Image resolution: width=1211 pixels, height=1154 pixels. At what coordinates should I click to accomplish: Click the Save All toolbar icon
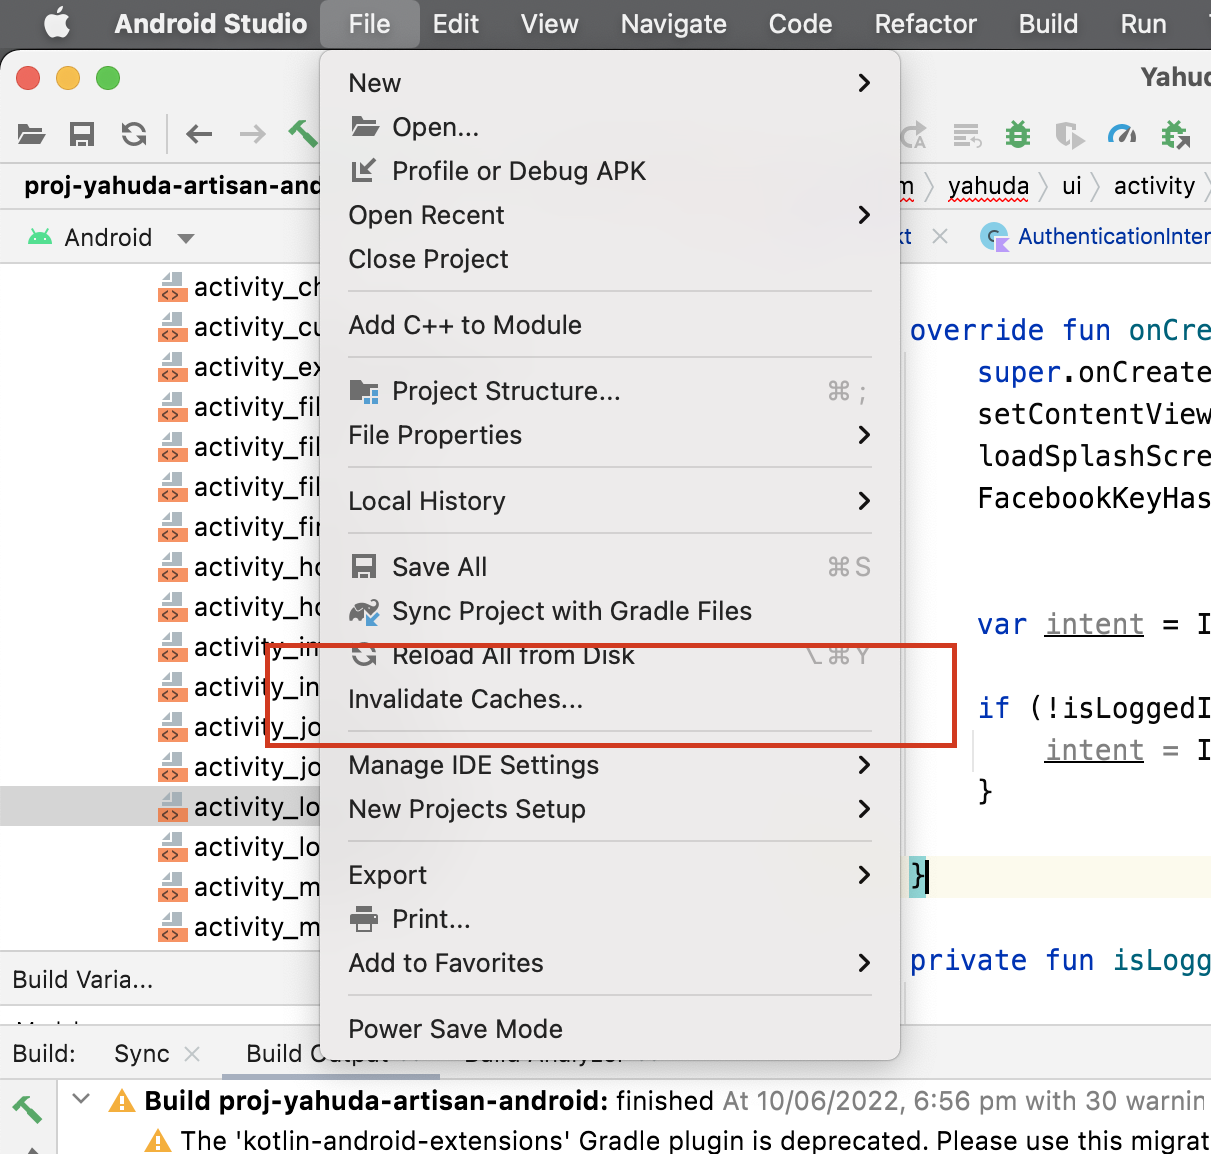click(x=82, y=134)
